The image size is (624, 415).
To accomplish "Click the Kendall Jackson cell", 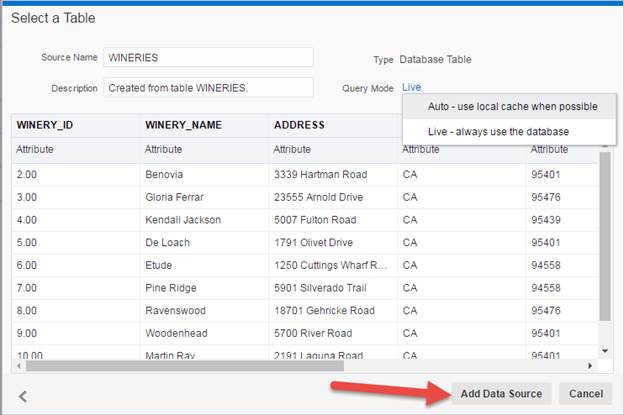I will (x=181, y=220).
